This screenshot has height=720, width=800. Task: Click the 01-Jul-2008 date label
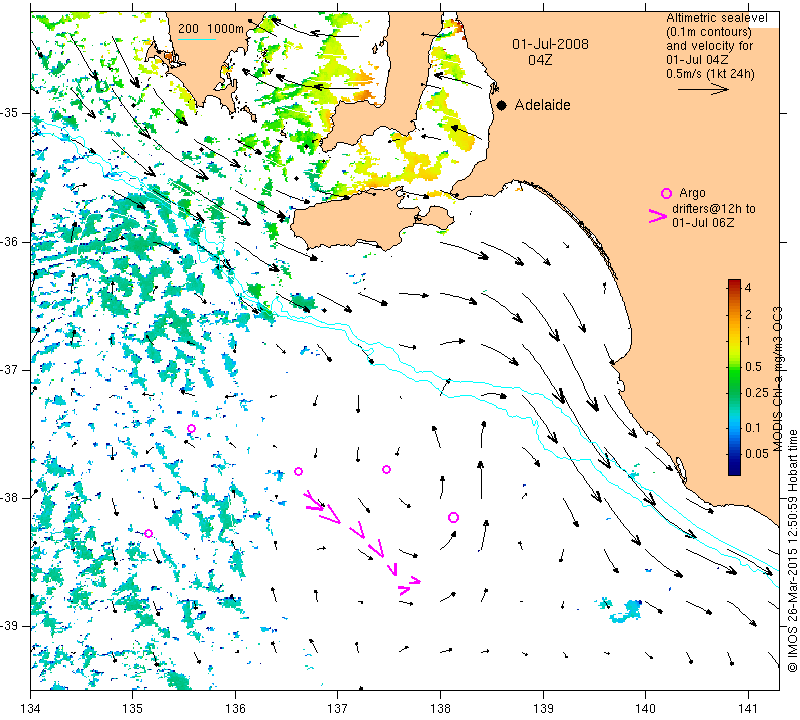[551, 44]
